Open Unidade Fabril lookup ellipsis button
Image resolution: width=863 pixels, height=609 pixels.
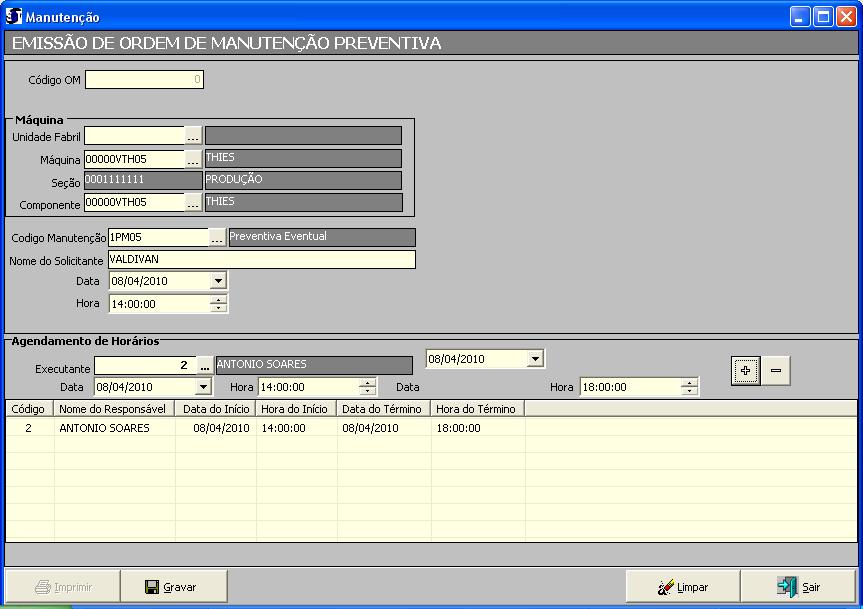click(193, 136)
